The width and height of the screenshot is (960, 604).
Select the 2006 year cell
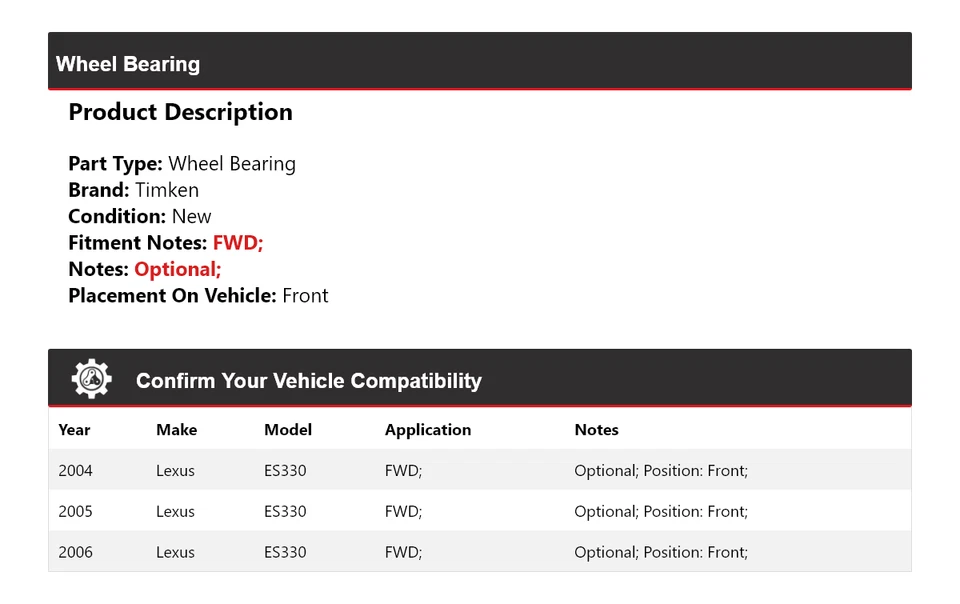click(x=75, y=552)
